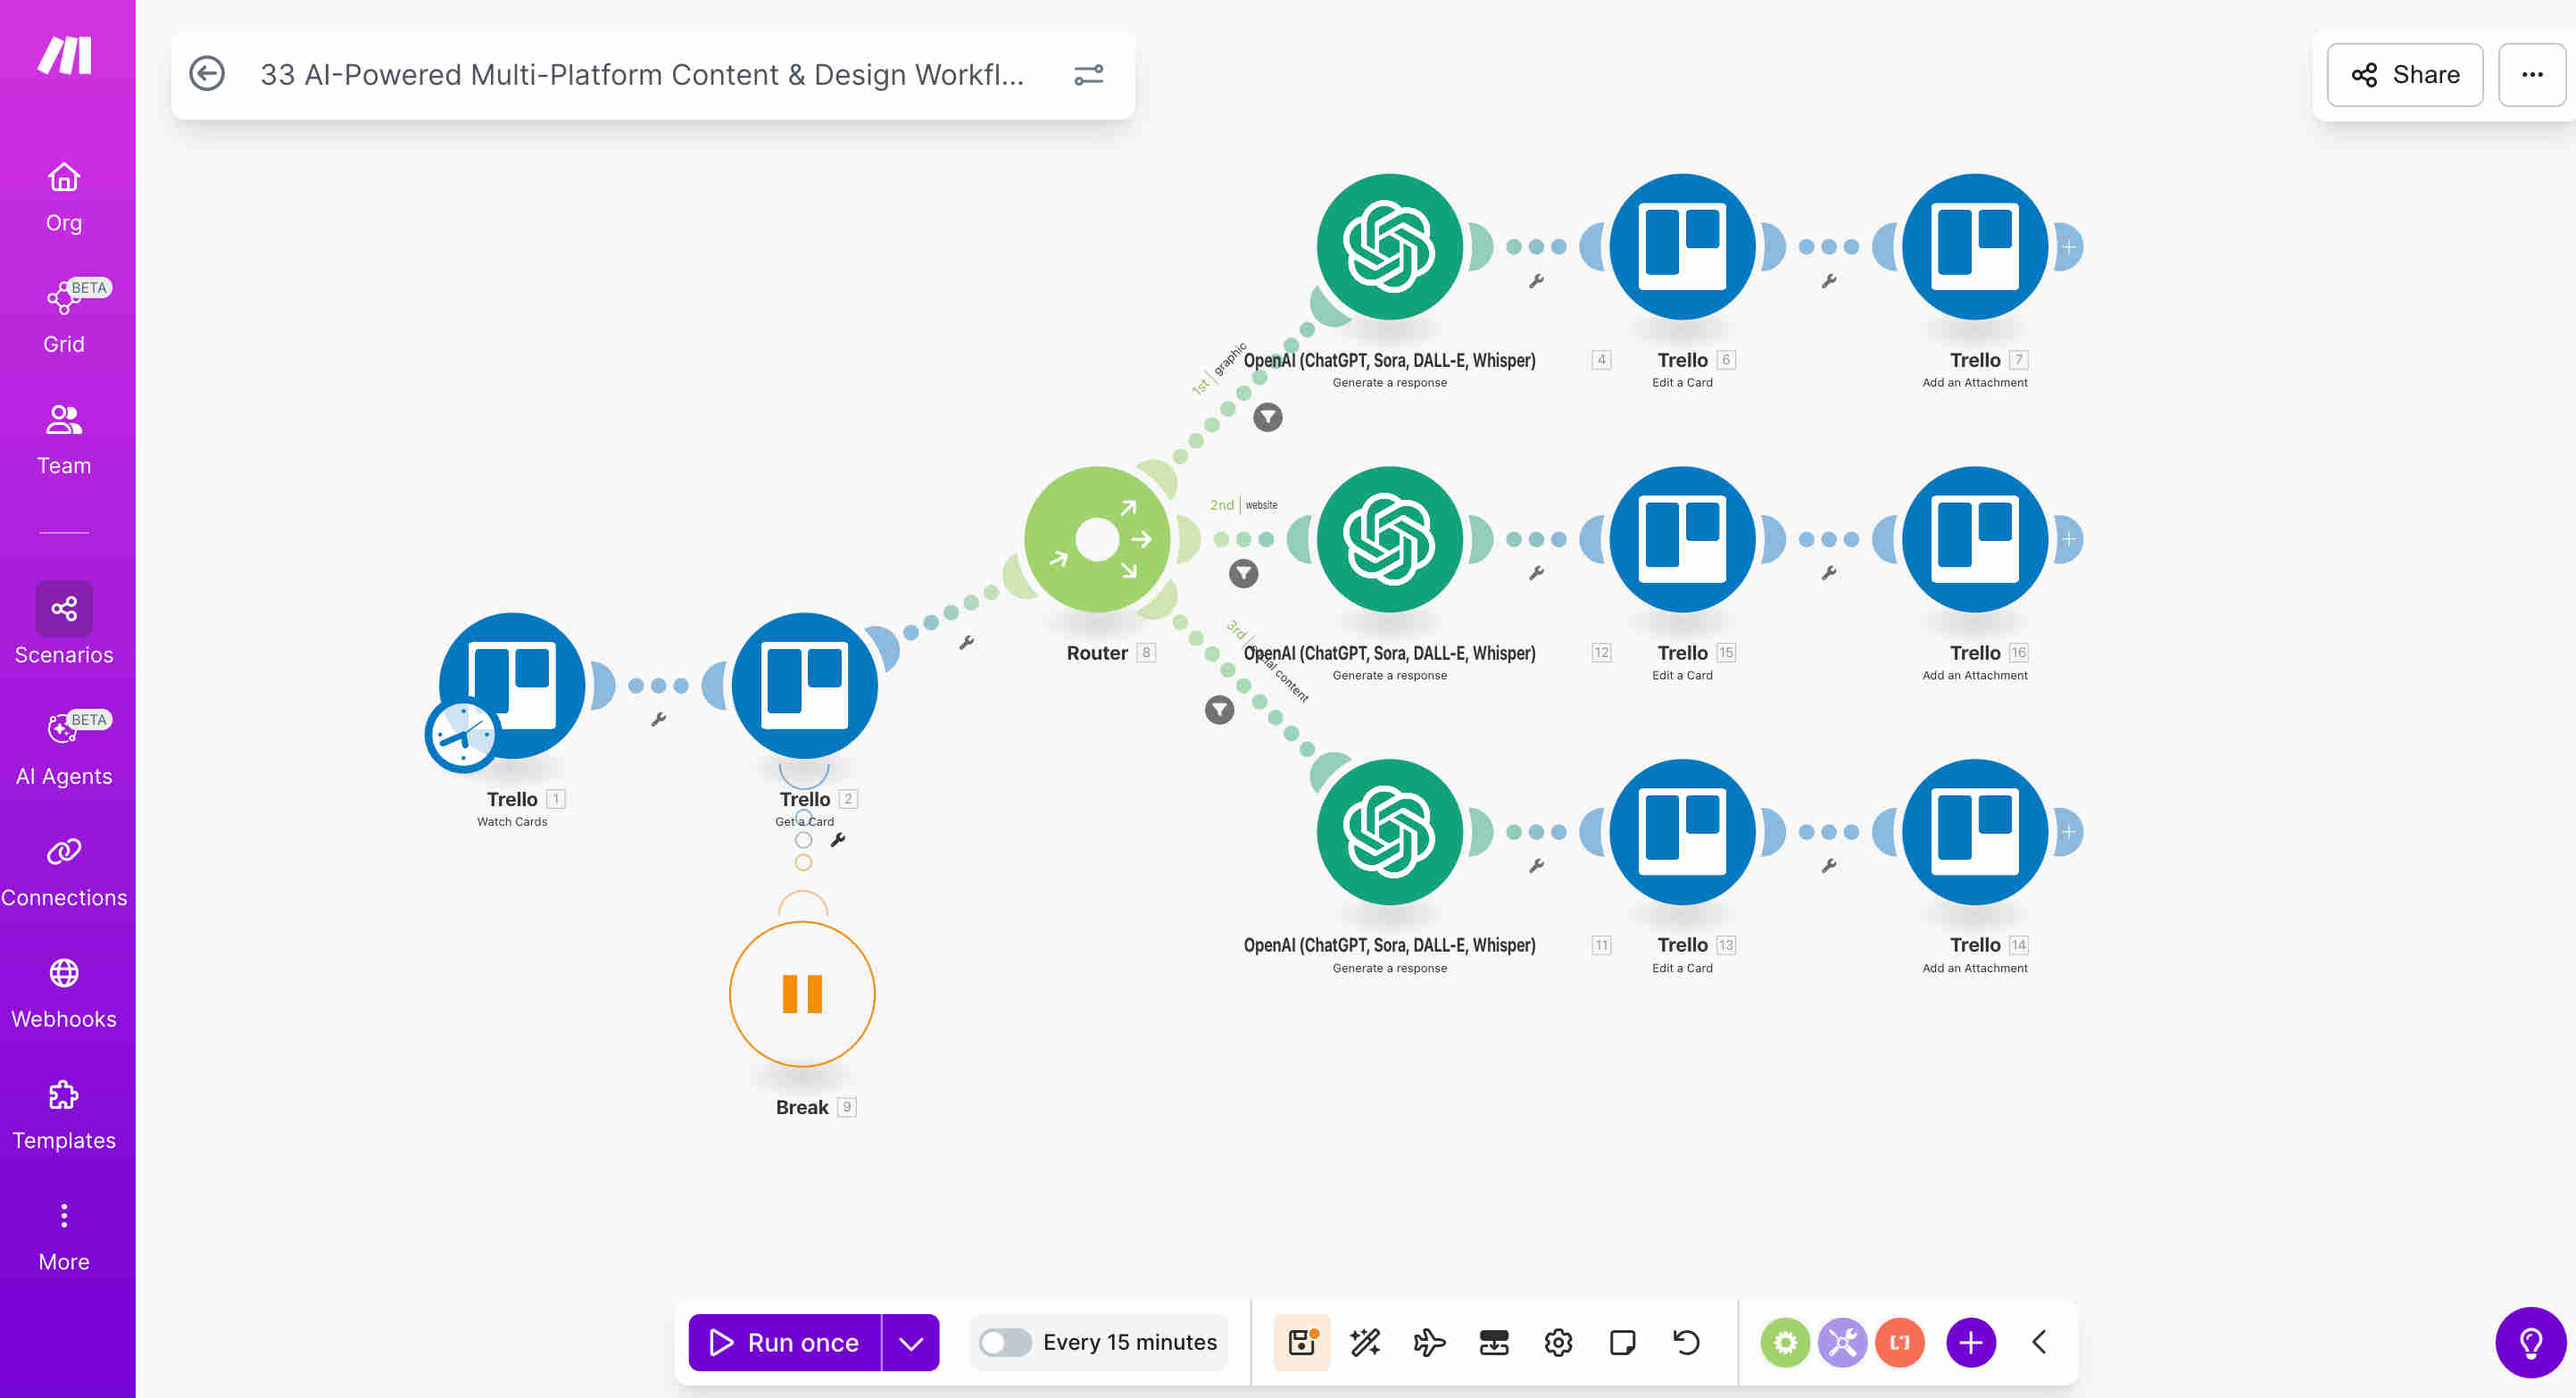Expand the Run once dropdown arrow
The width and height of the screenshot is (2576, 1398).
pos(910,1342)
